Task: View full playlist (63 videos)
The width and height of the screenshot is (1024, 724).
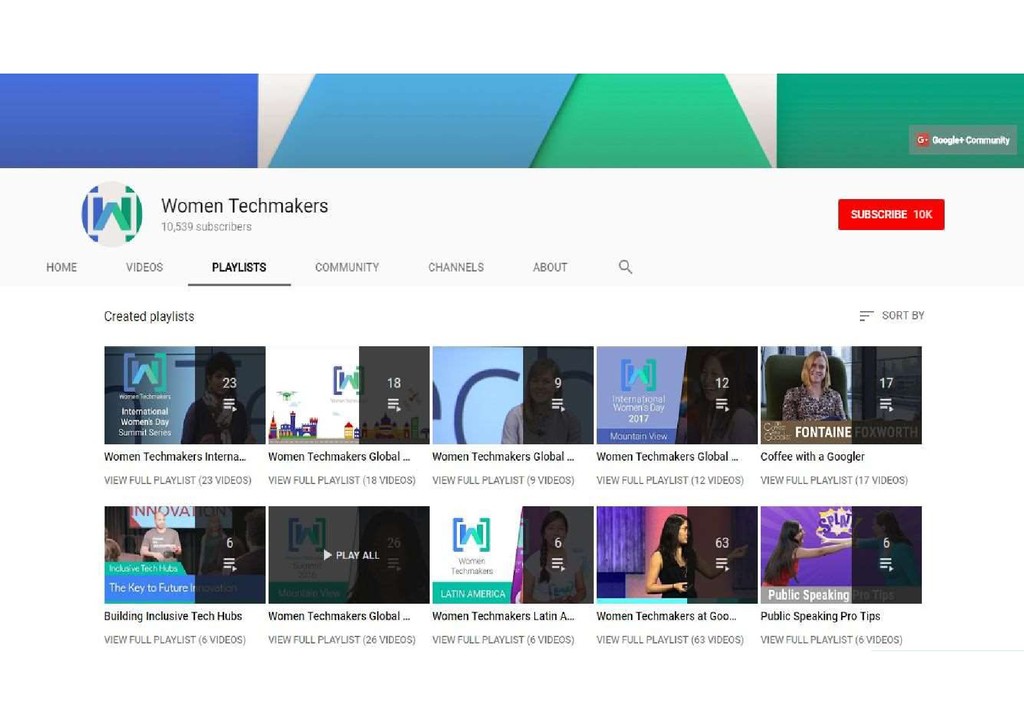Action: point(670,640)
